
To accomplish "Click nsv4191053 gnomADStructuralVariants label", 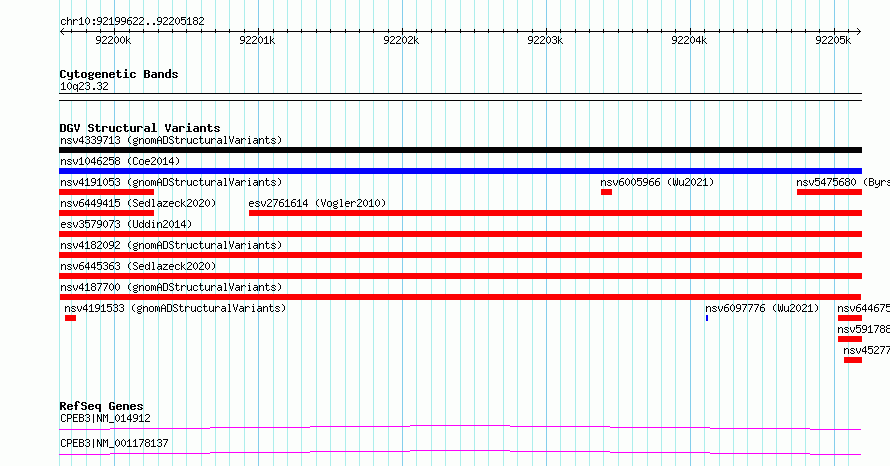I will click(x=171, y=182).
